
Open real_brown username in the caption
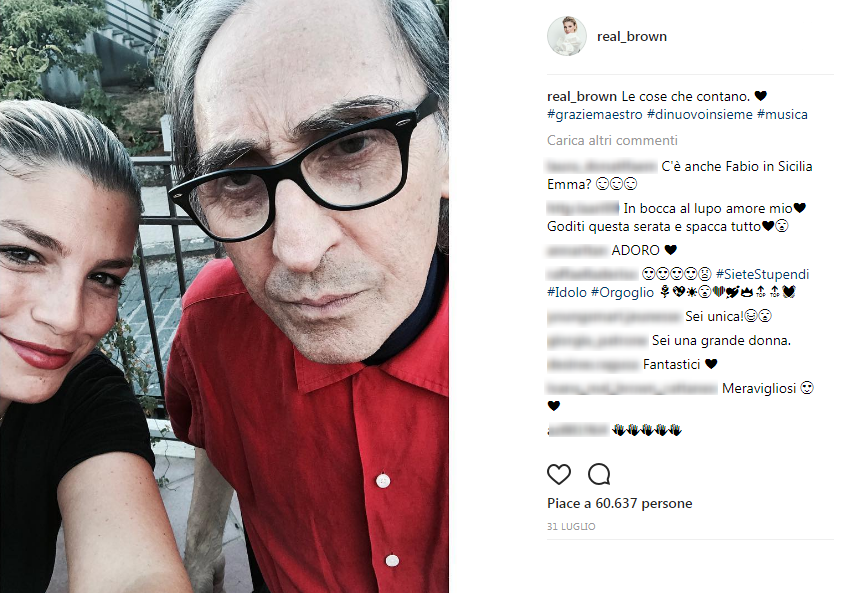(582, 97)
